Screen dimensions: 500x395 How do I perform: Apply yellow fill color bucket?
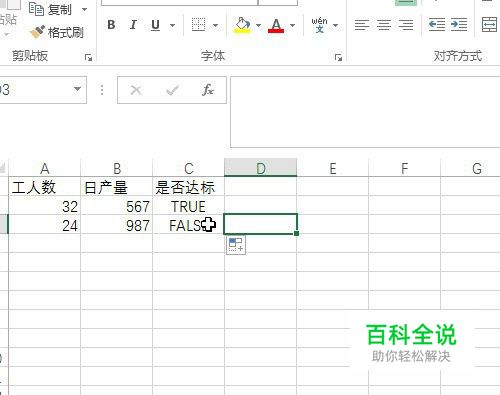pos(242,25)
